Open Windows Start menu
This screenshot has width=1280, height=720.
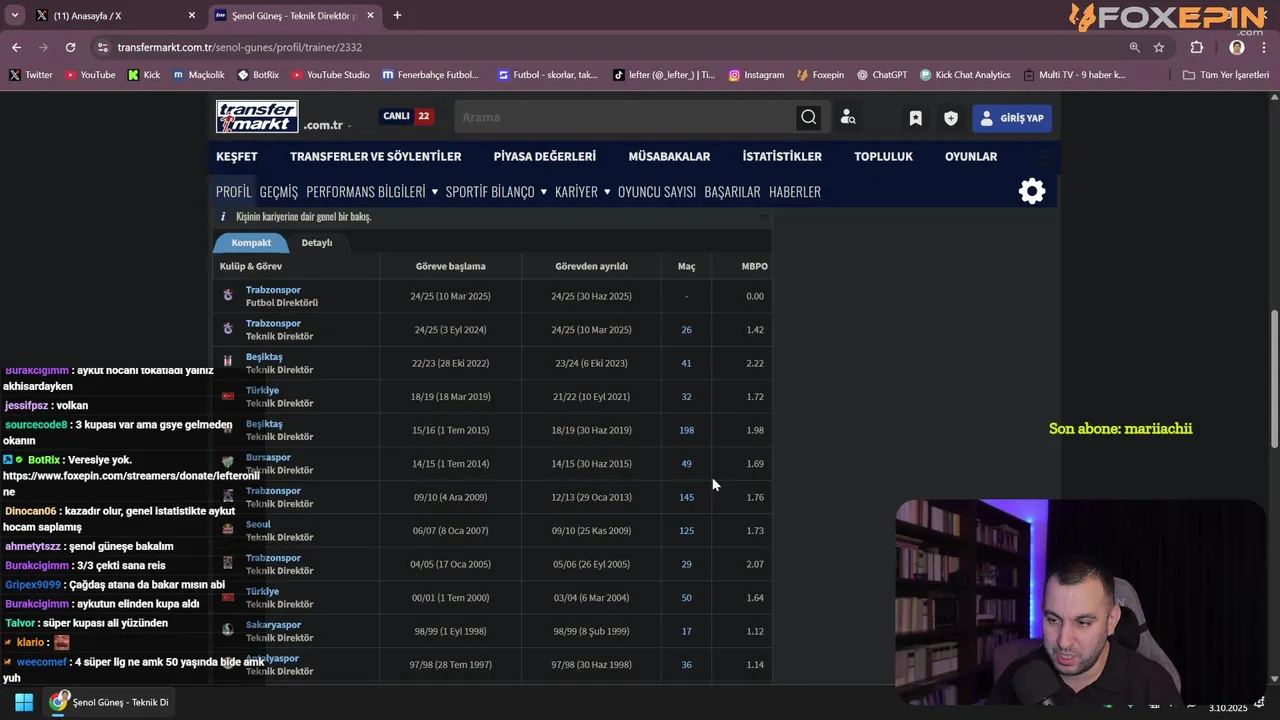(x=24, y=702)
